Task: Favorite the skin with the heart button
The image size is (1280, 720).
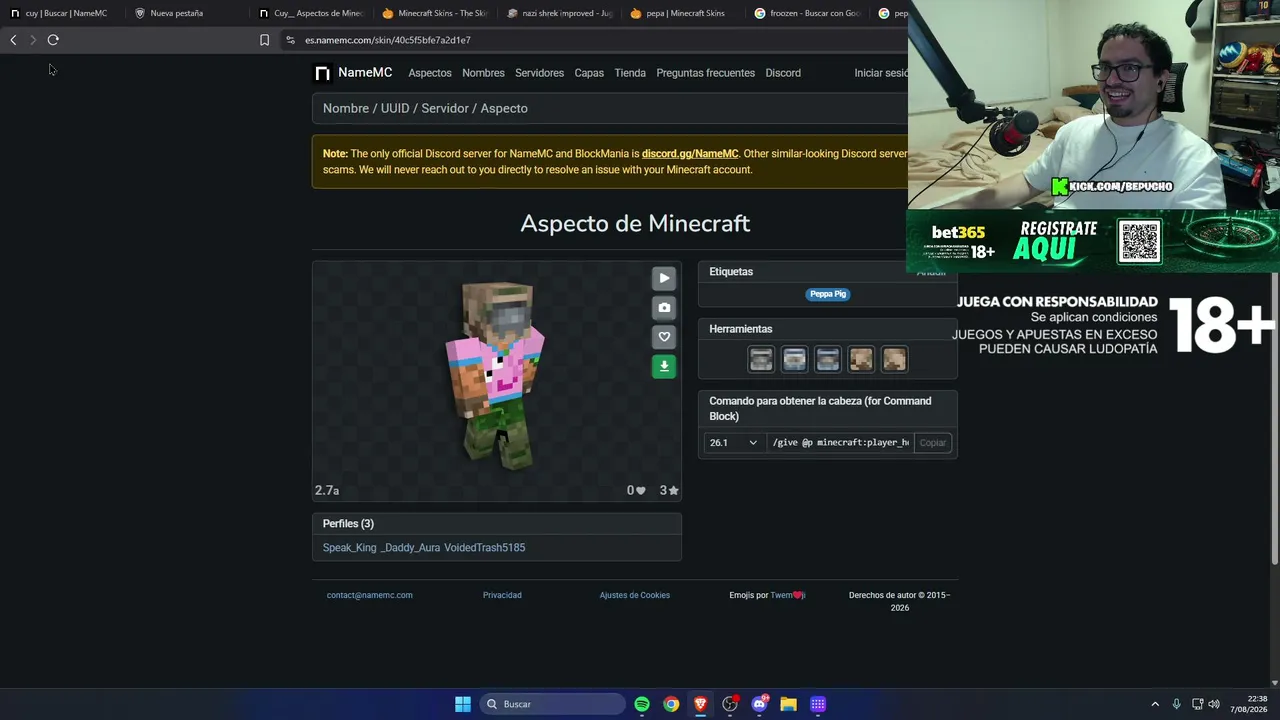Action: pyautogui.click(x=664, y=337)
